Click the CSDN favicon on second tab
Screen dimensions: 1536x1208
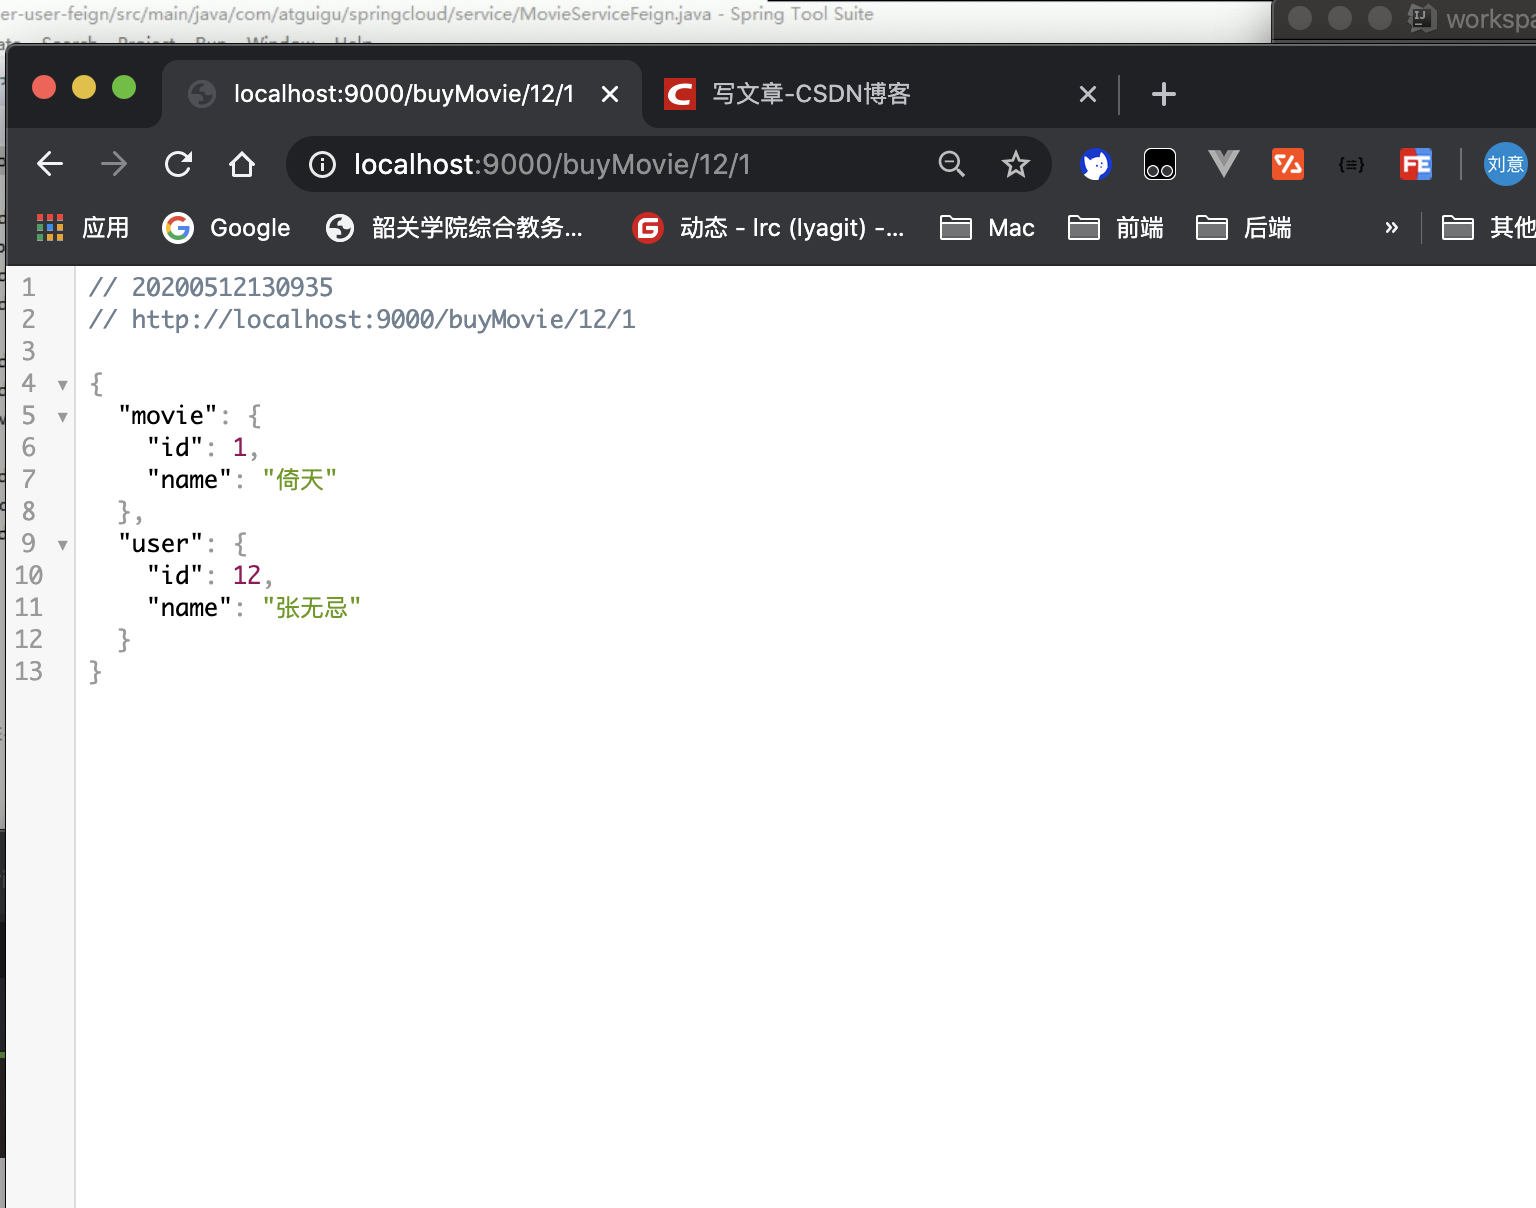[680, 94]
